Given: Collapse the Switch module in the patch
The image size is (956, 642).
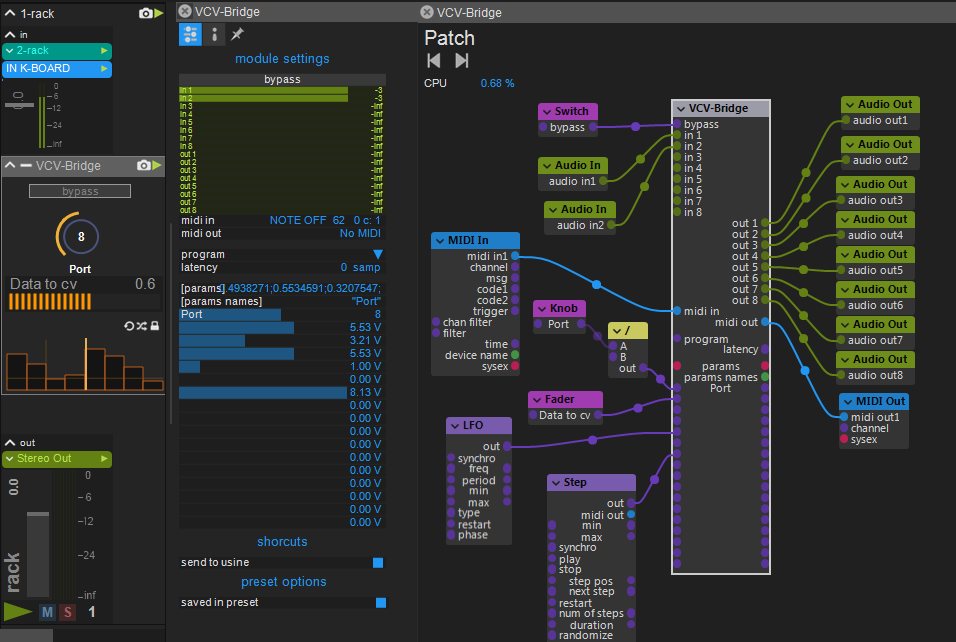Looking at the screenshot, I should pos(546,112).
